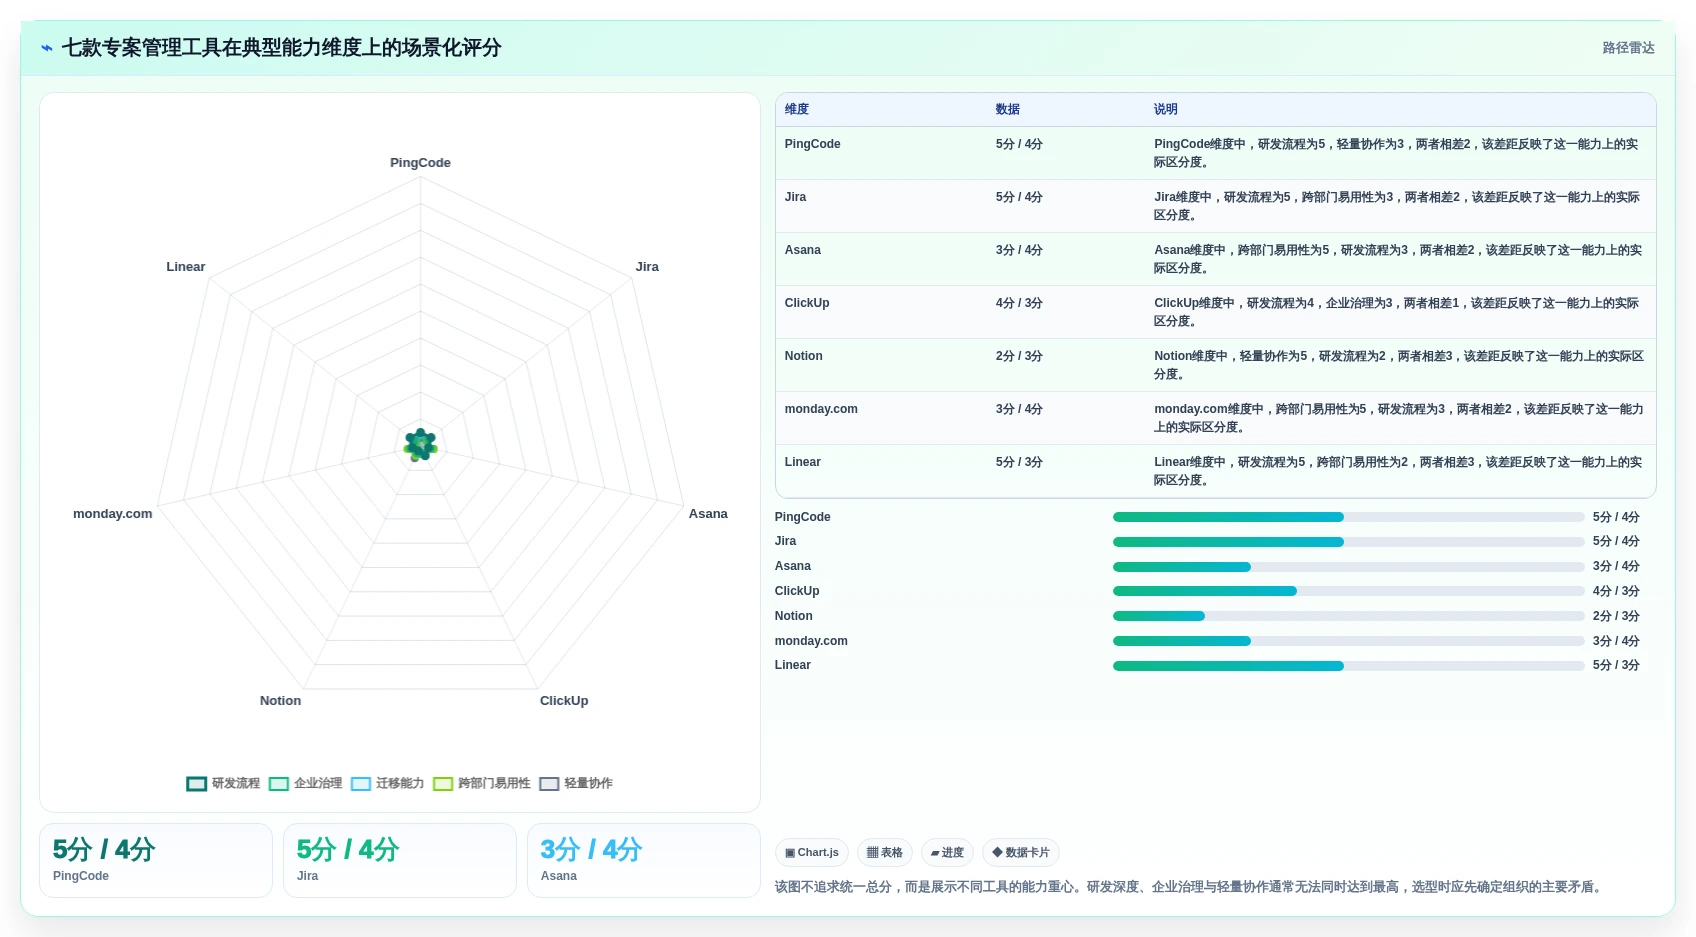Click the monday.com radar axis label
This screenshot has width=1696, height=937.
tap(113, 514)
